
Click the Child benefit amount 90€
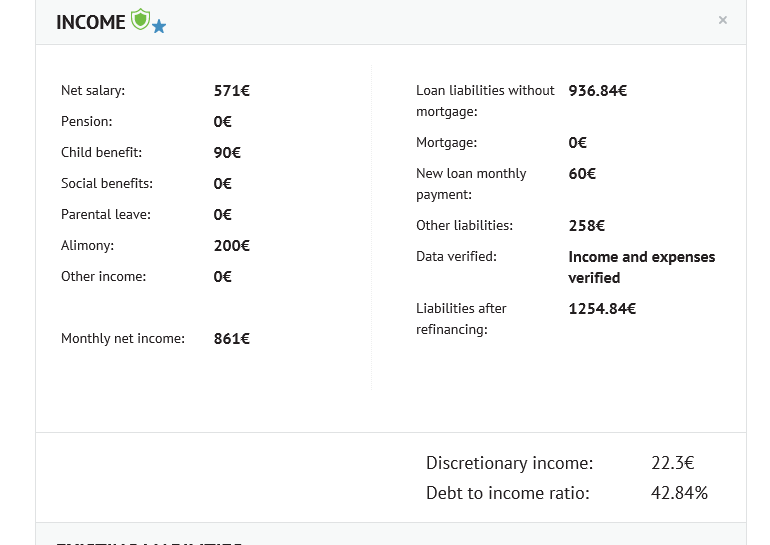(x=227, y=153)
